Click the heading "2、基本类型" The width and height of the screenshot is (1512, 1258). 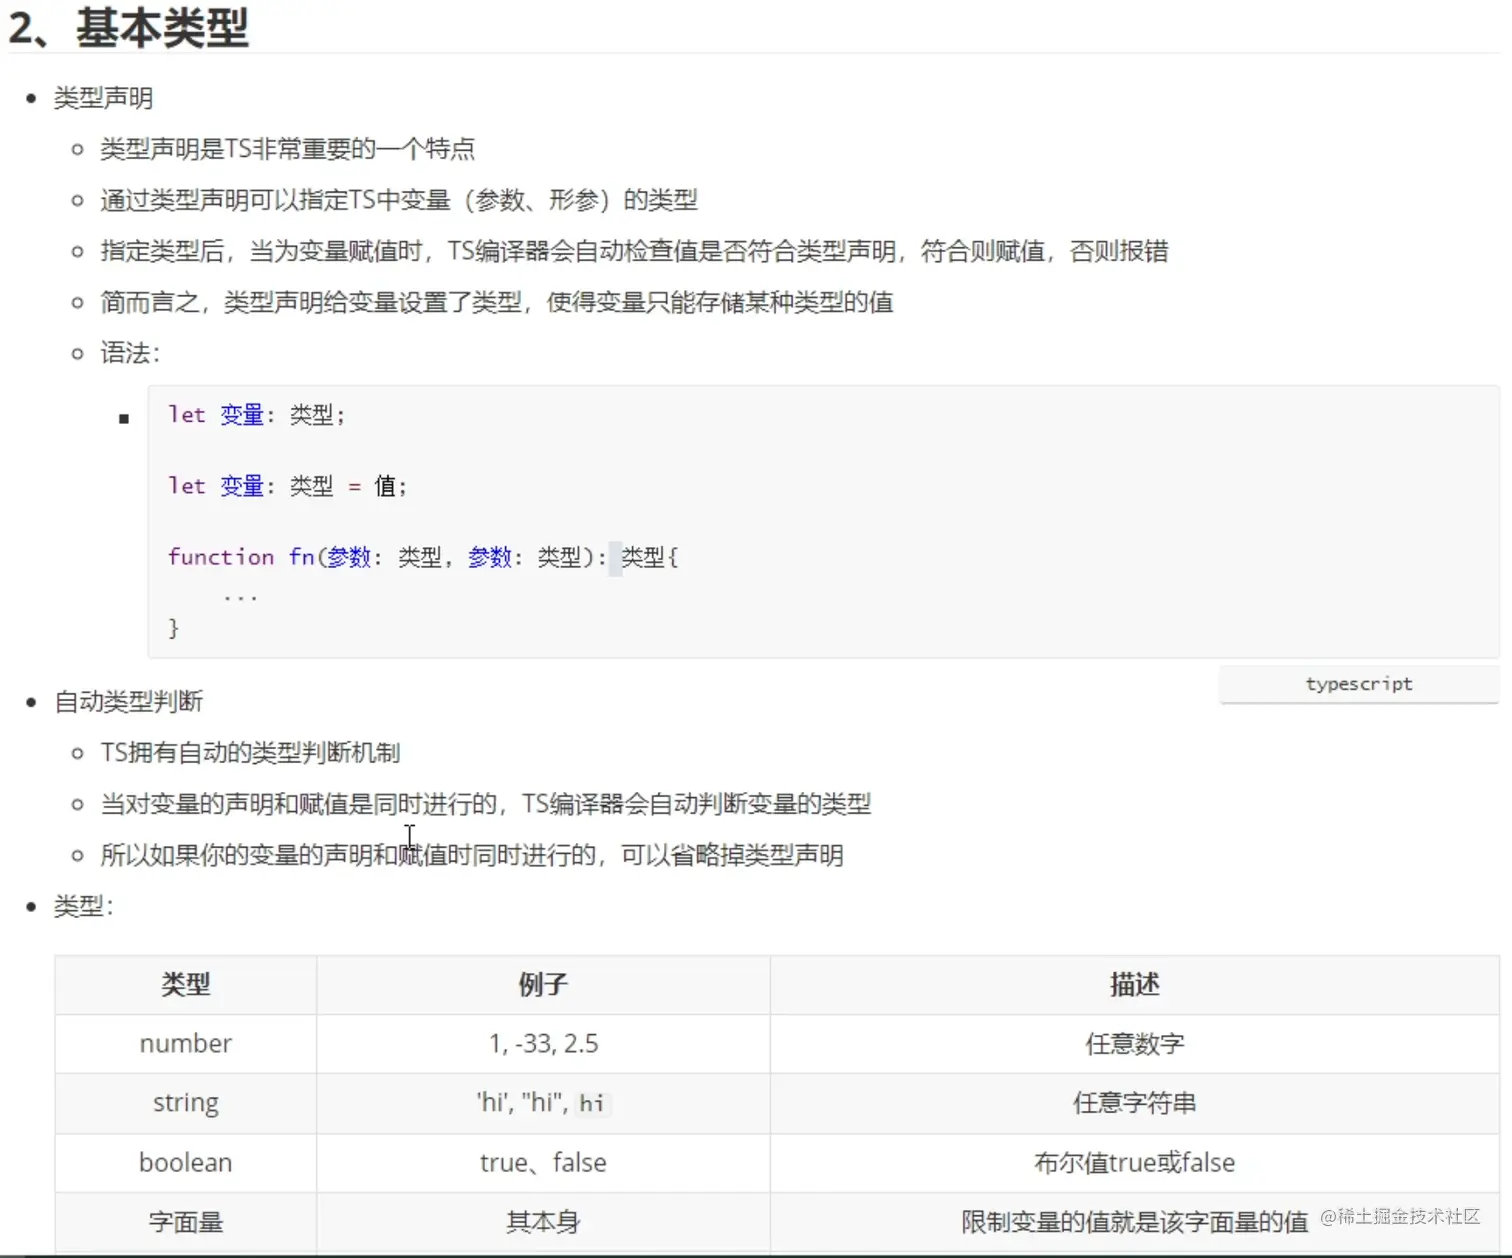point(128,27)
